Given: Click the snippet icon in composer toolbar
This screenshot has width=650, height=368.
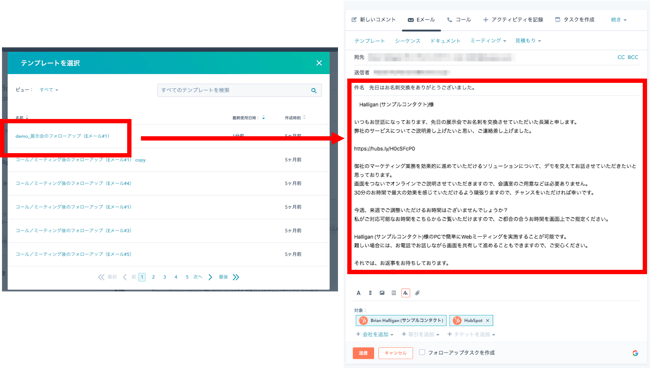Looking at the screenshot, I should click(393, 293).
